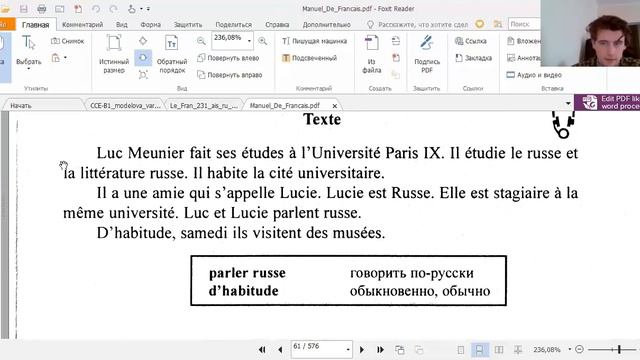Expand the arrow under Выбрать
Viewport: 640px width, 360px height.
pos(29,69)
